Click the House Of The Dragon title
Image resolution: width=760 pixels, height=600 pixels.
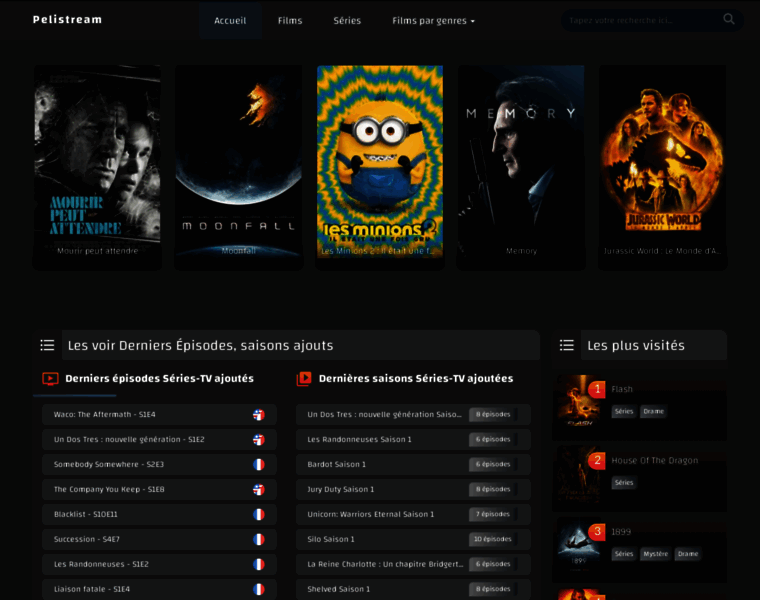655,460
